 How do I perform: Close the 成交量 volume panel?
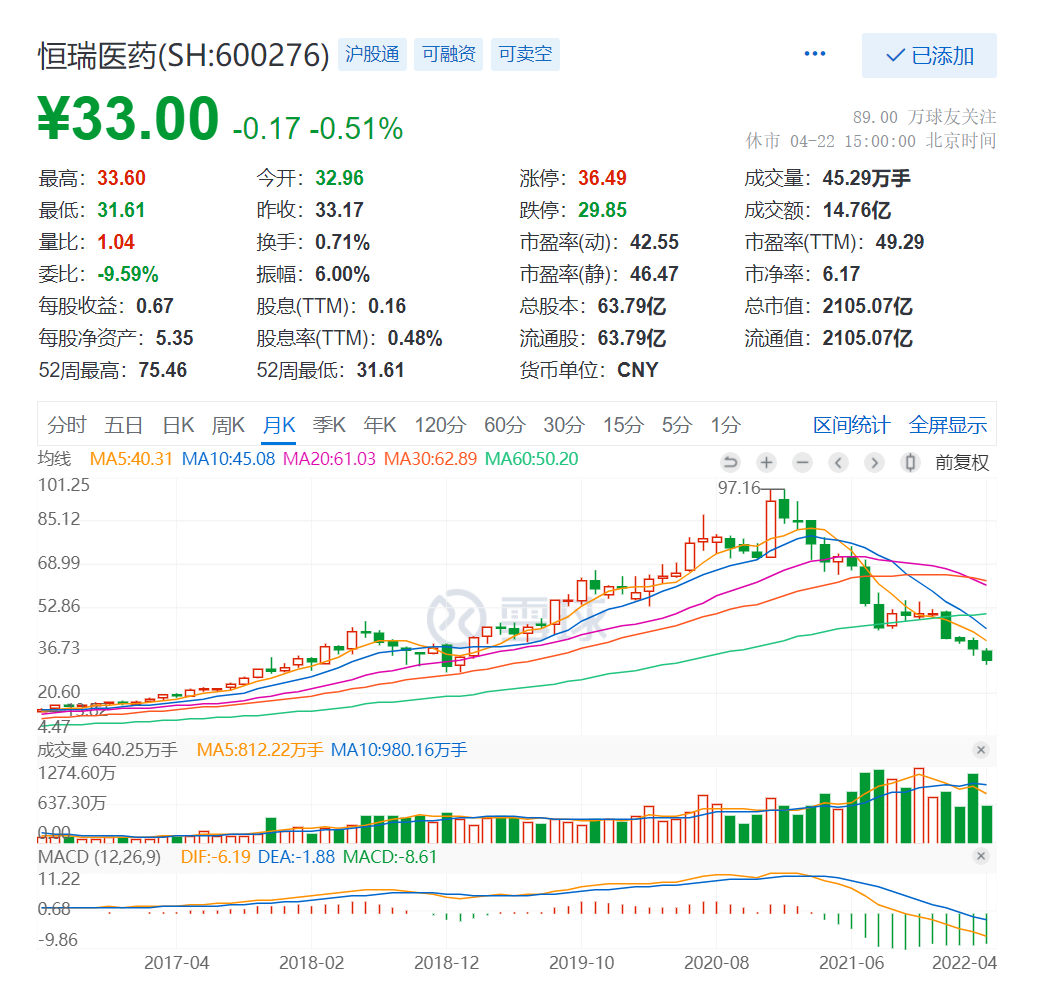click(x=981, y=749)
